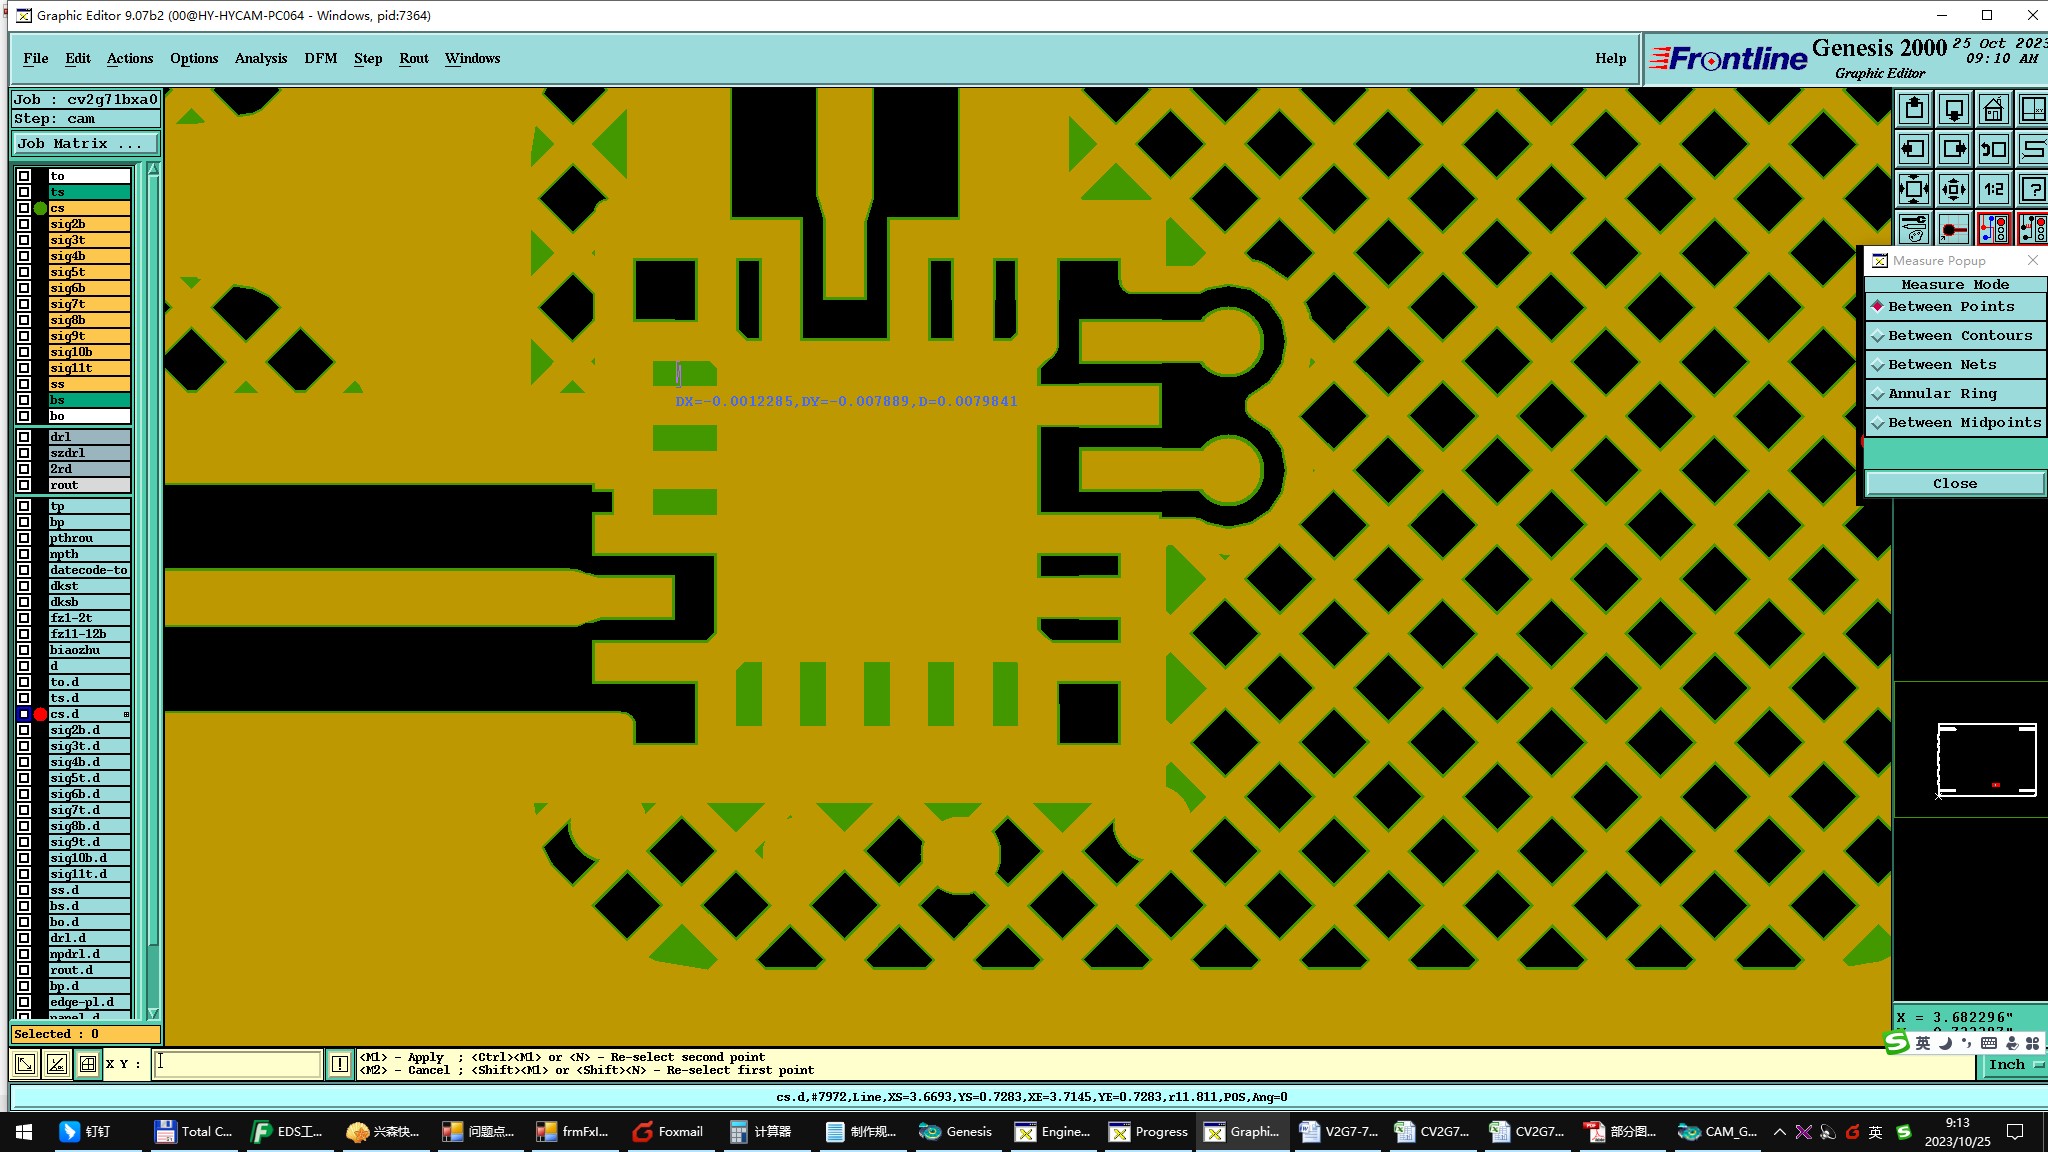Toggle checkbox for the drl layer
The width and height of the screenshot is (2048, 1152).
[x=24, y=437]
